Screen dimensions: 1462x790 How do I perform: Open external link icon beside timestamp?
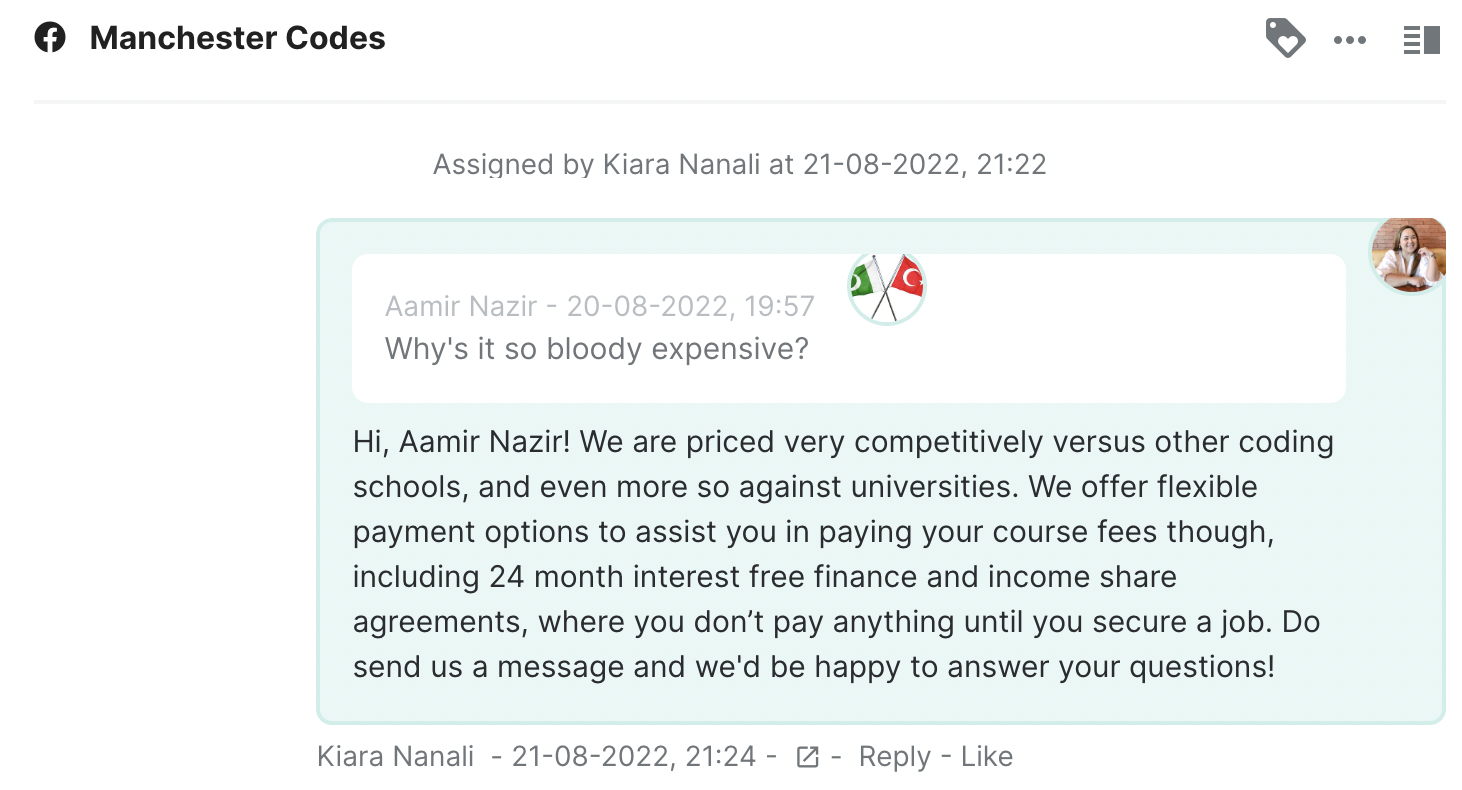pyautogui.click(x=807, y=757)
